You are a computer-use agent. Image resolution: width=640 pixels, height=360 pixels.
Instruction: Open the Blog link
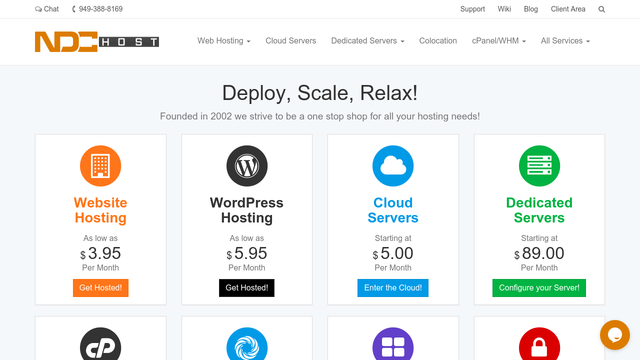click(531, 9)
